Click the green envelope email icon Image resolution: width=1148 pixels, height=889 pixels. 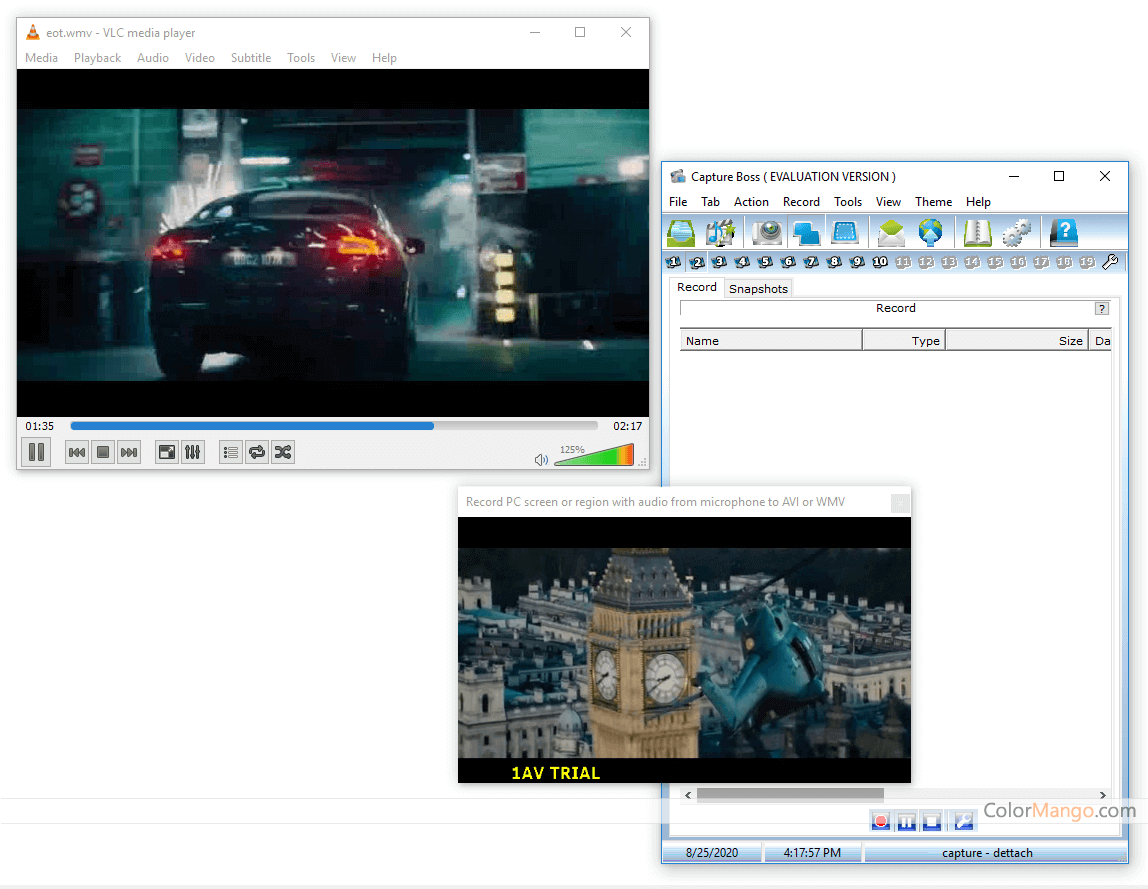[x=891, y=232]
